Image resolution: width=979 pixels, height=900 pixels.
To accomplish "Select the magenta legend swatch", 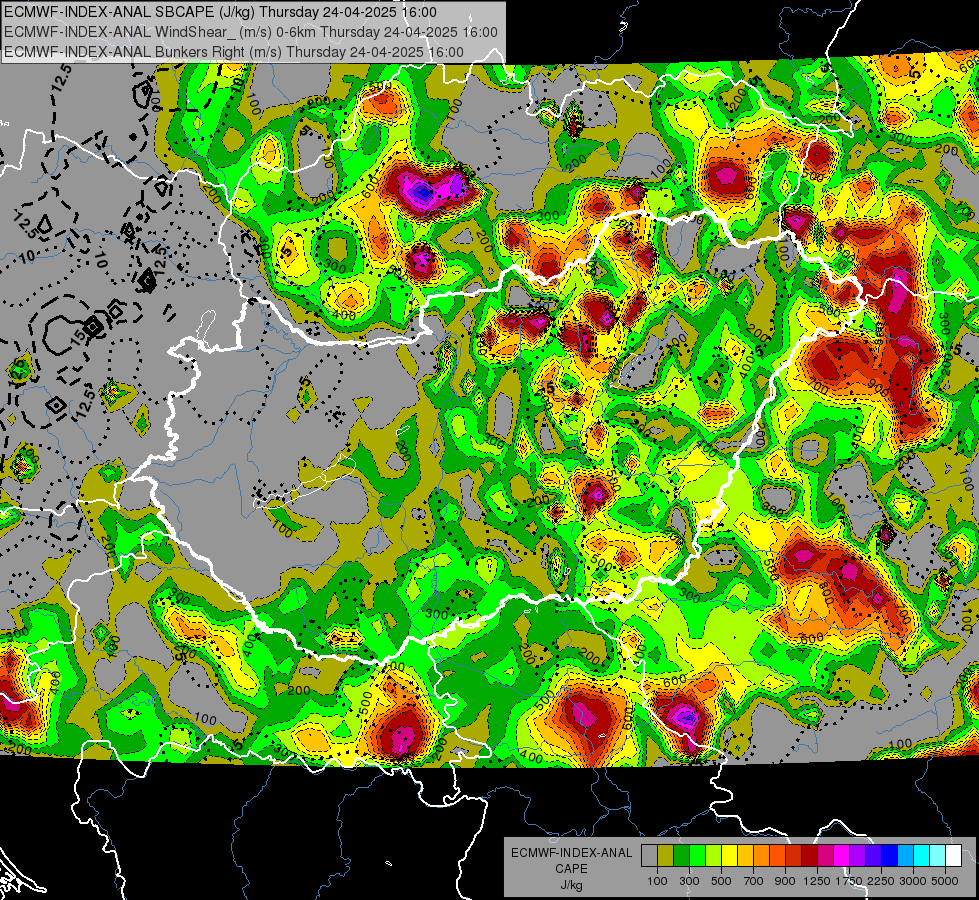I will click(x=842, y=856).
